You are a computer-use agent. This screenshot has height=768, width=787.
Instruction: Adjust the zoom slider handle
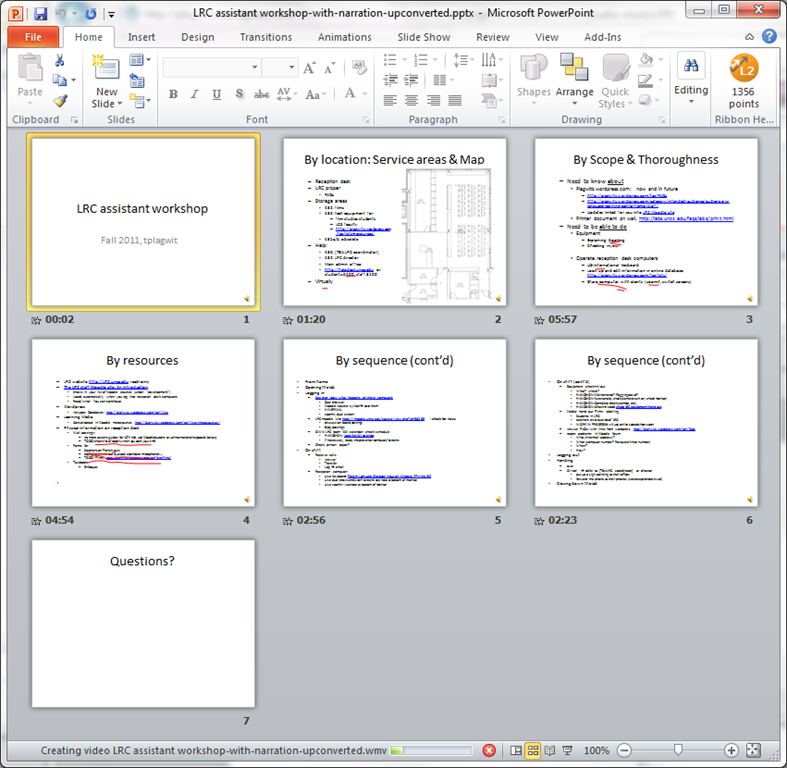(x=678, y=750)
